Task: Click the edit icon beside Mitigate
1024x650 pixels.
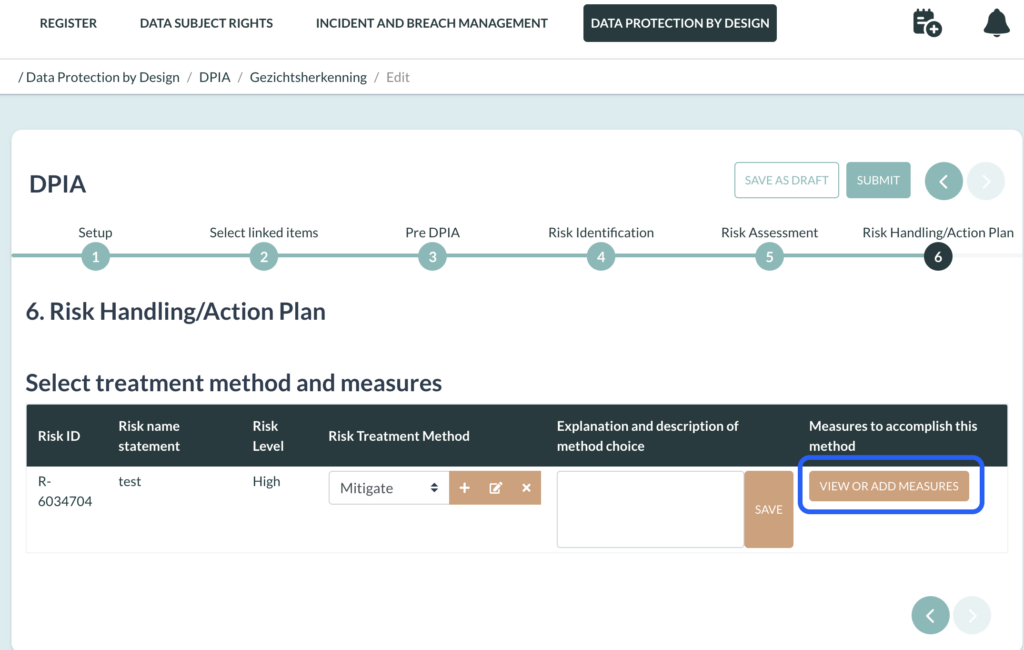Action: pyautogui.click(x=496, y=488)
